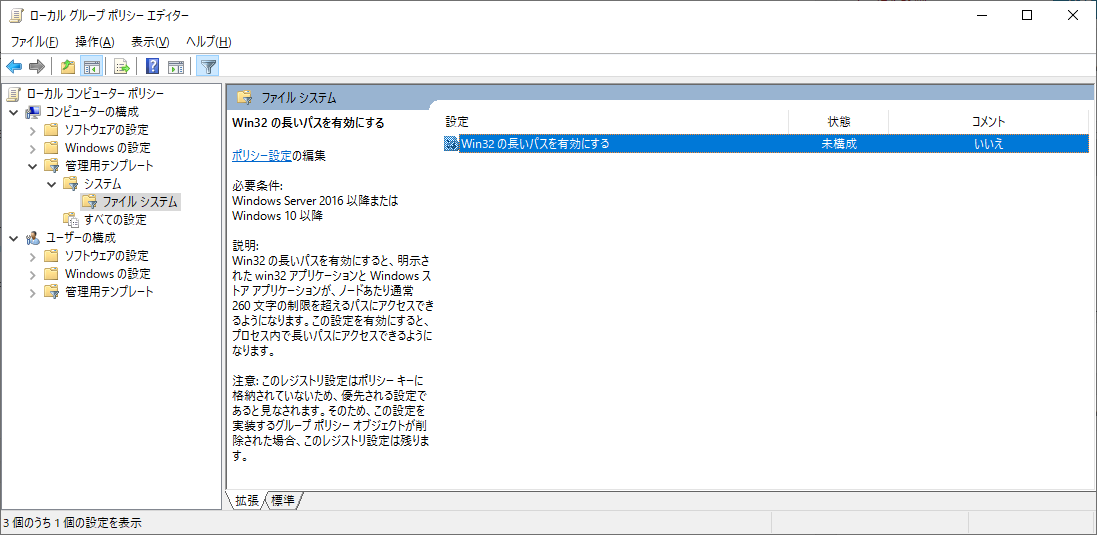
Task: Open the 表示(V) menu
Action: point(150,41)
